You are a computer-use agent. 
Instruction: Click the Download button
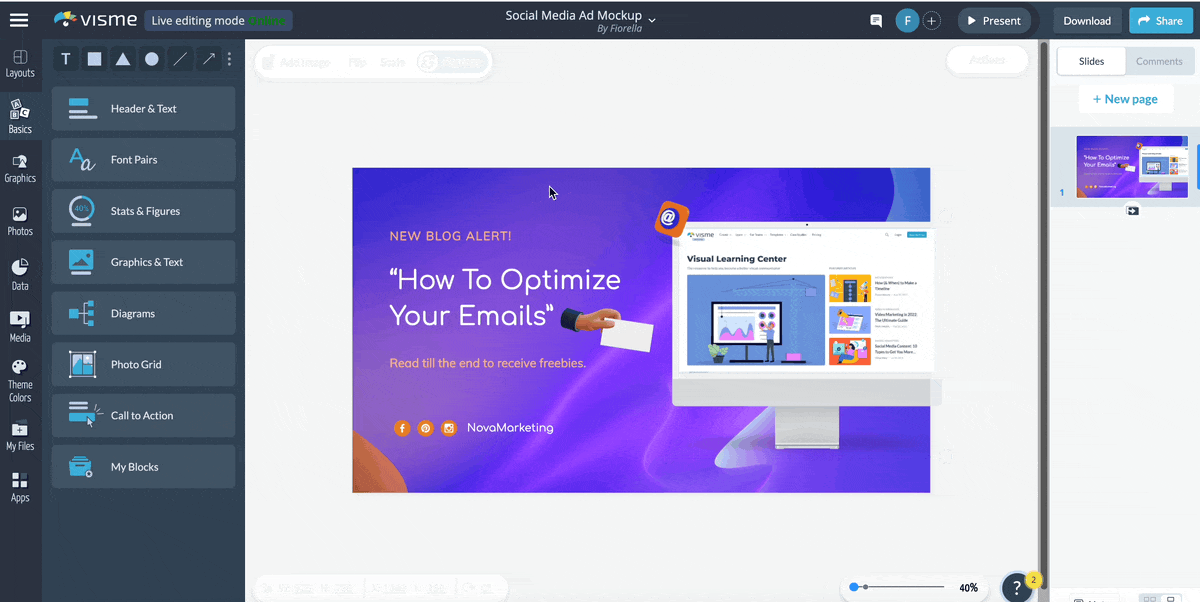click(x=1086, y=20)
